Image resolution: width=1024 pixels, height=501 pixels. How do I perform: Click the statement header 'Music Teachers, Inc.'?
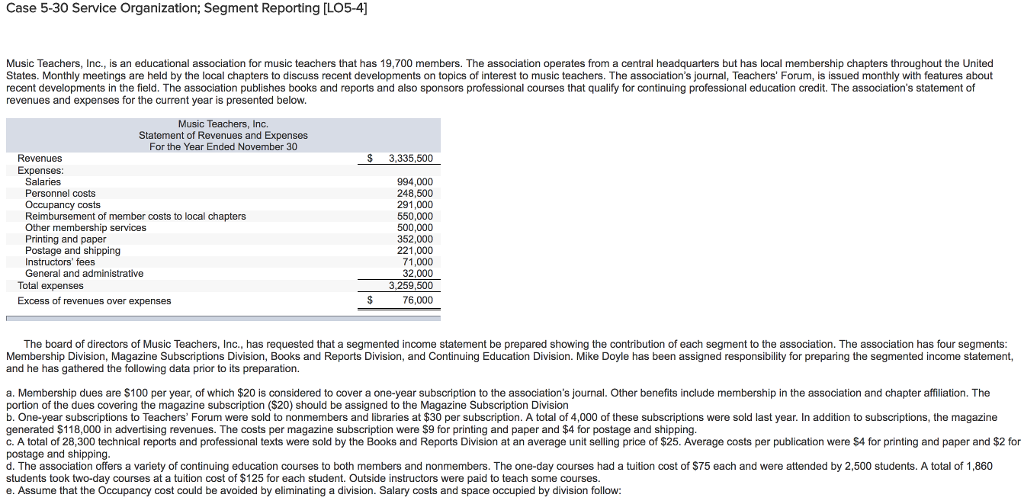pyautogui.click(x=223, y=123)
